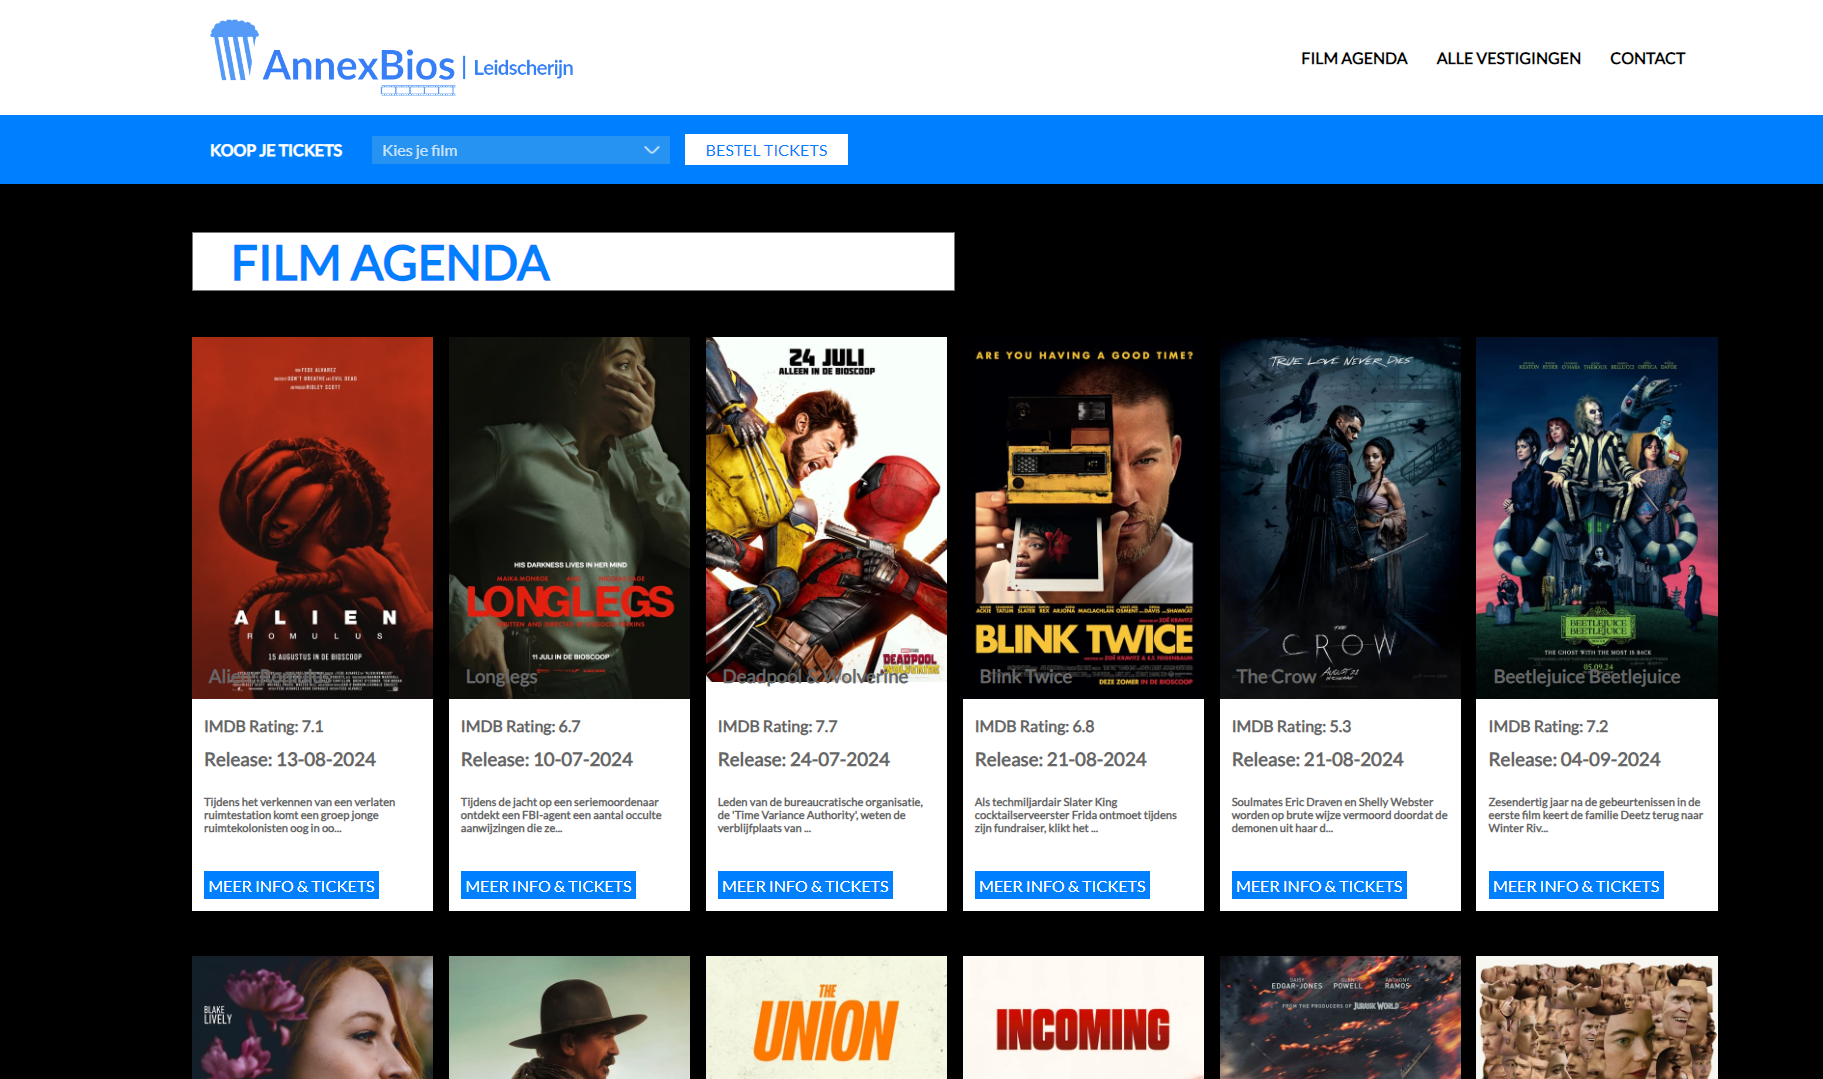Click the Blink Twice poster image
This screenshot has width=1823, height=1079.
point(1083,517)
